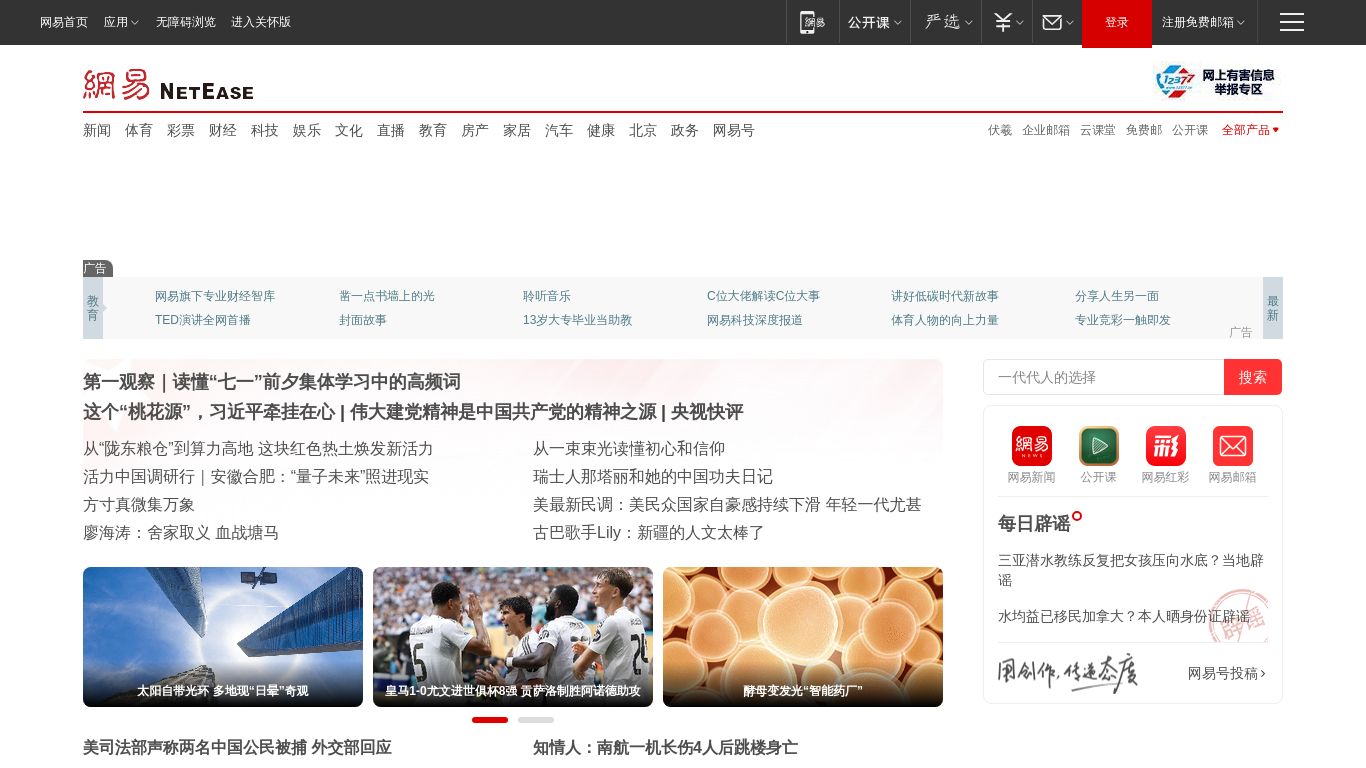The width and height of the screenshot is (1366, 768).
Task: Click 网易首页 in top bar
Action: [x=64, y=22]
